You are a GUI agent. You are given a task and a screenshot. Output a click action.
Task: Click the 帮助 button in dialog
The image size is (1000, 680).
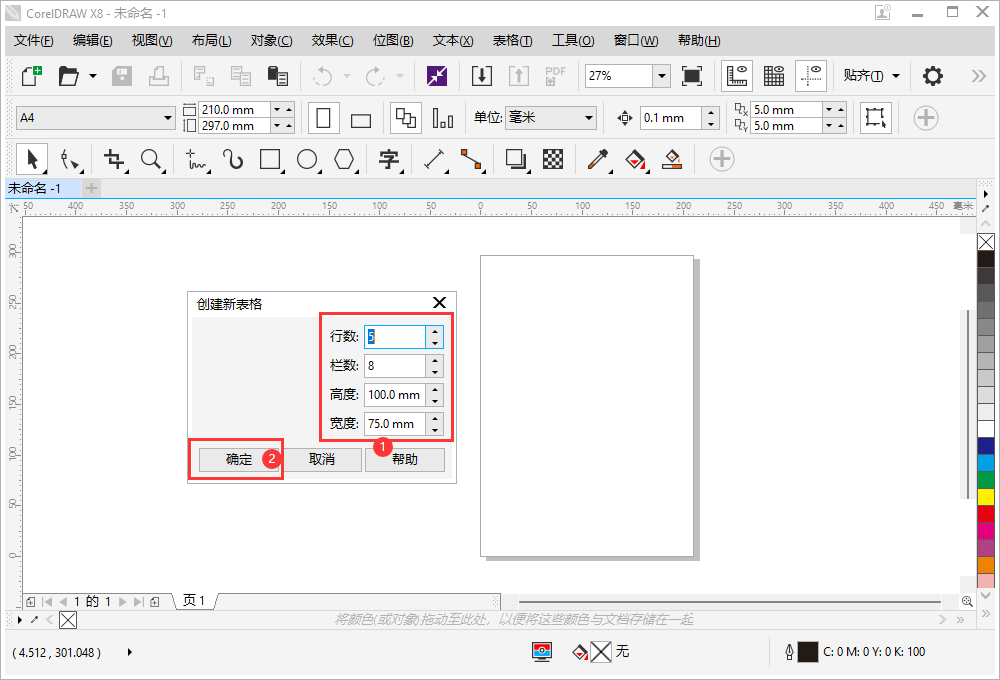(x=405, y=459)
